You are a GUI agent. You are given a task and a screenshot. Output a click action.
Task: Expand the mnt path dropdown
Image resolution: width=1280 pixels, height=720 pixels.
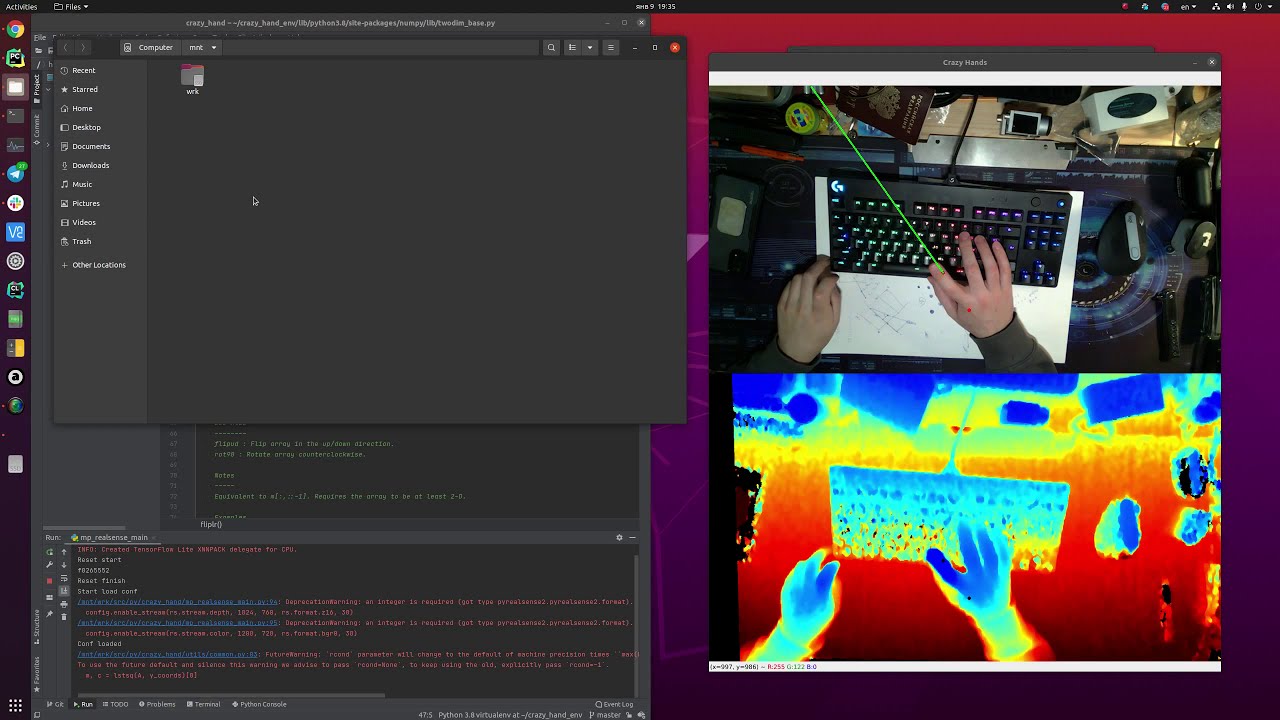[x=213, y=47]
